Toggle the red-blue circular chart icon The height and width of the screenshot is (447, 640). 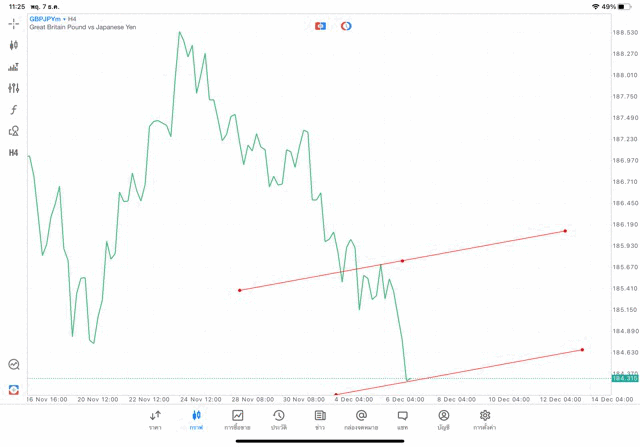346,26
